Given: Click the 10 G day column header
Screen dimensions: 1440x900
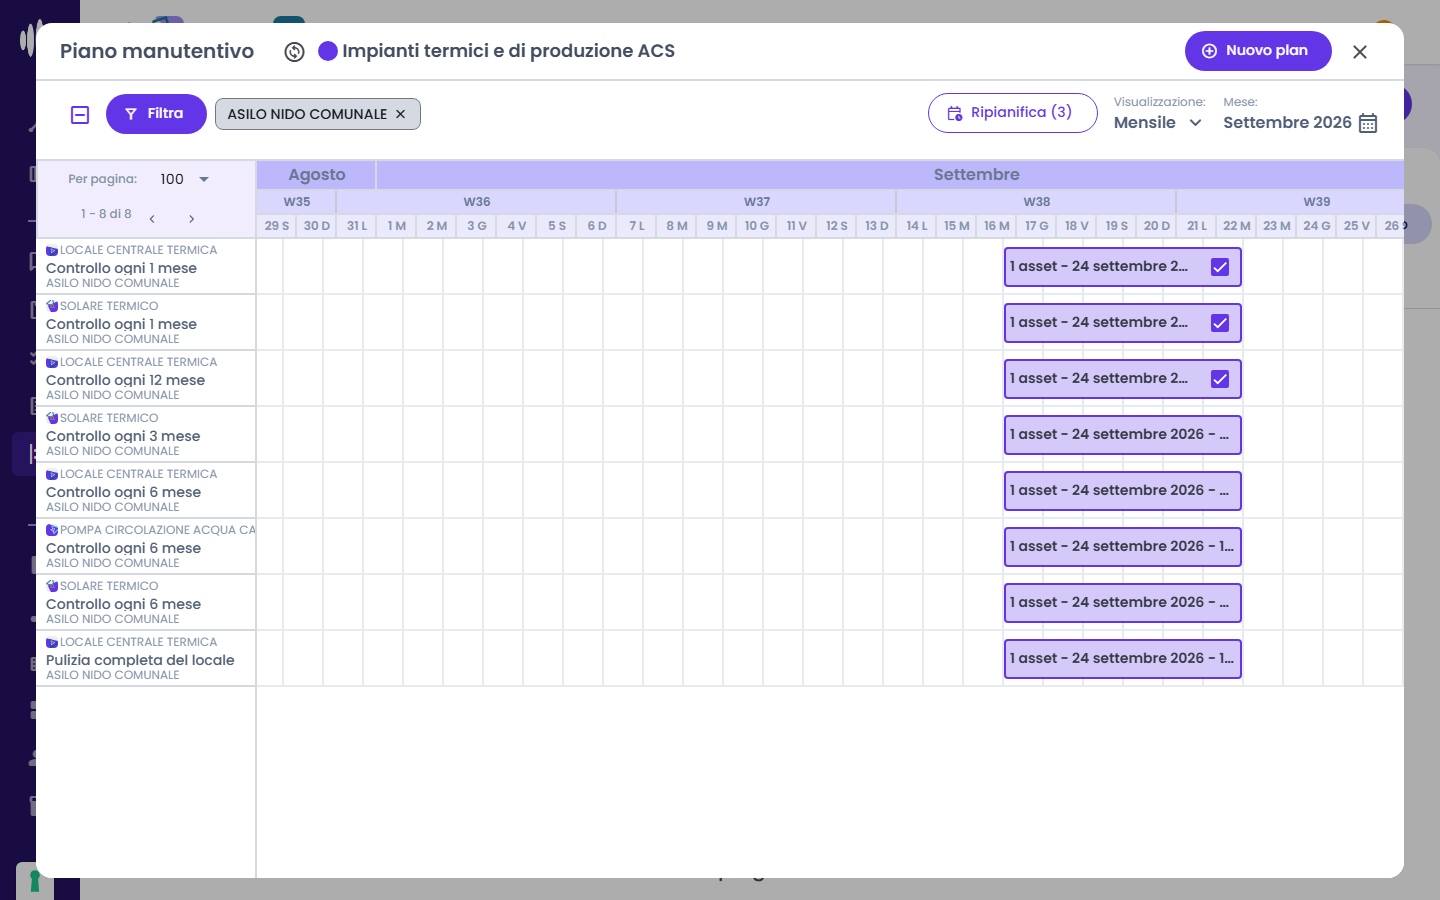Looking at the screenshot, I should 757,226.
